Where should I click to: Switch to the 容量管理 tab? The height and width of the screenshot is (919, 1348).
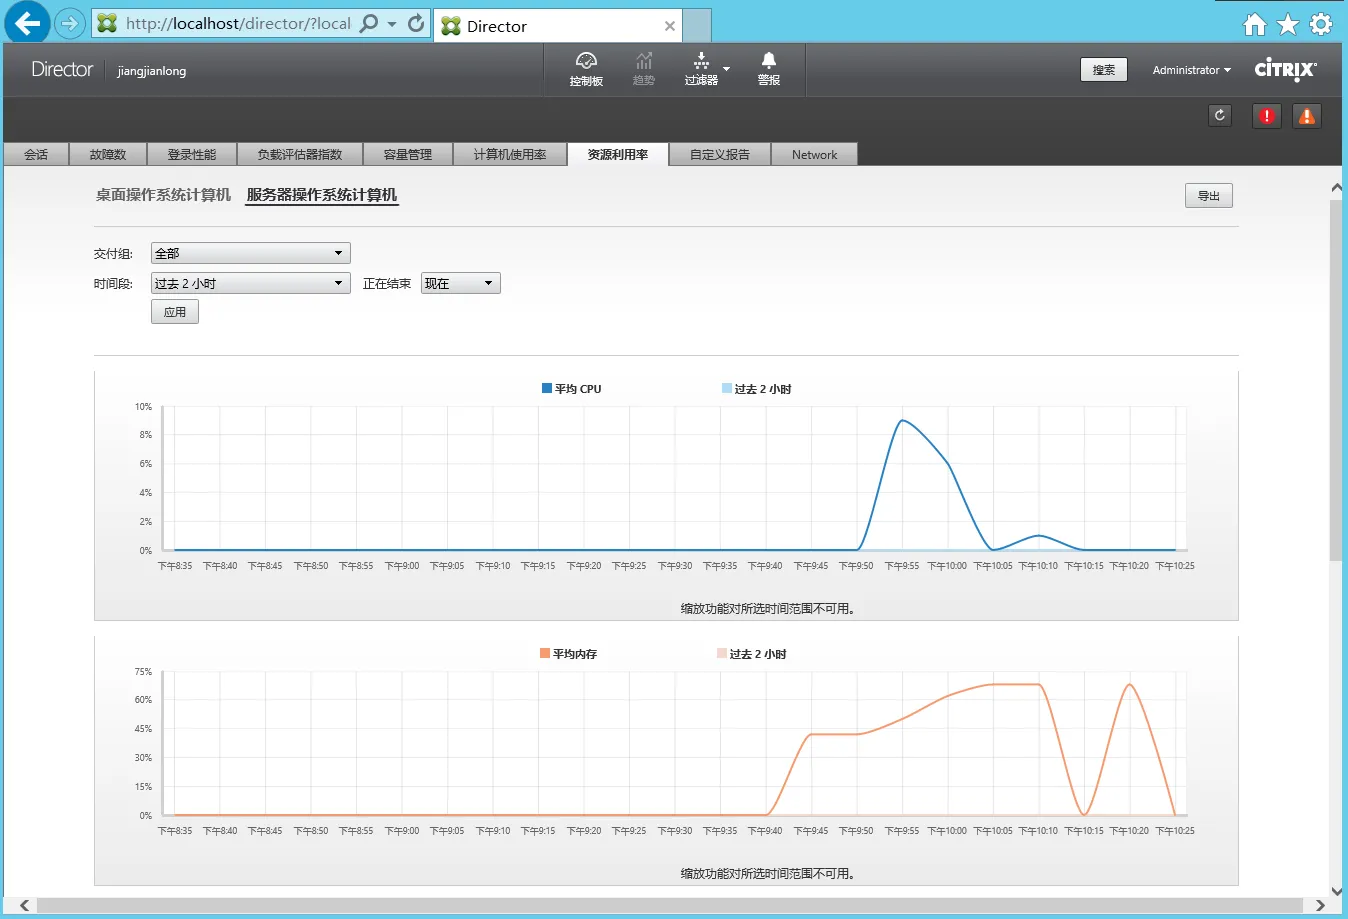point(408,154)
